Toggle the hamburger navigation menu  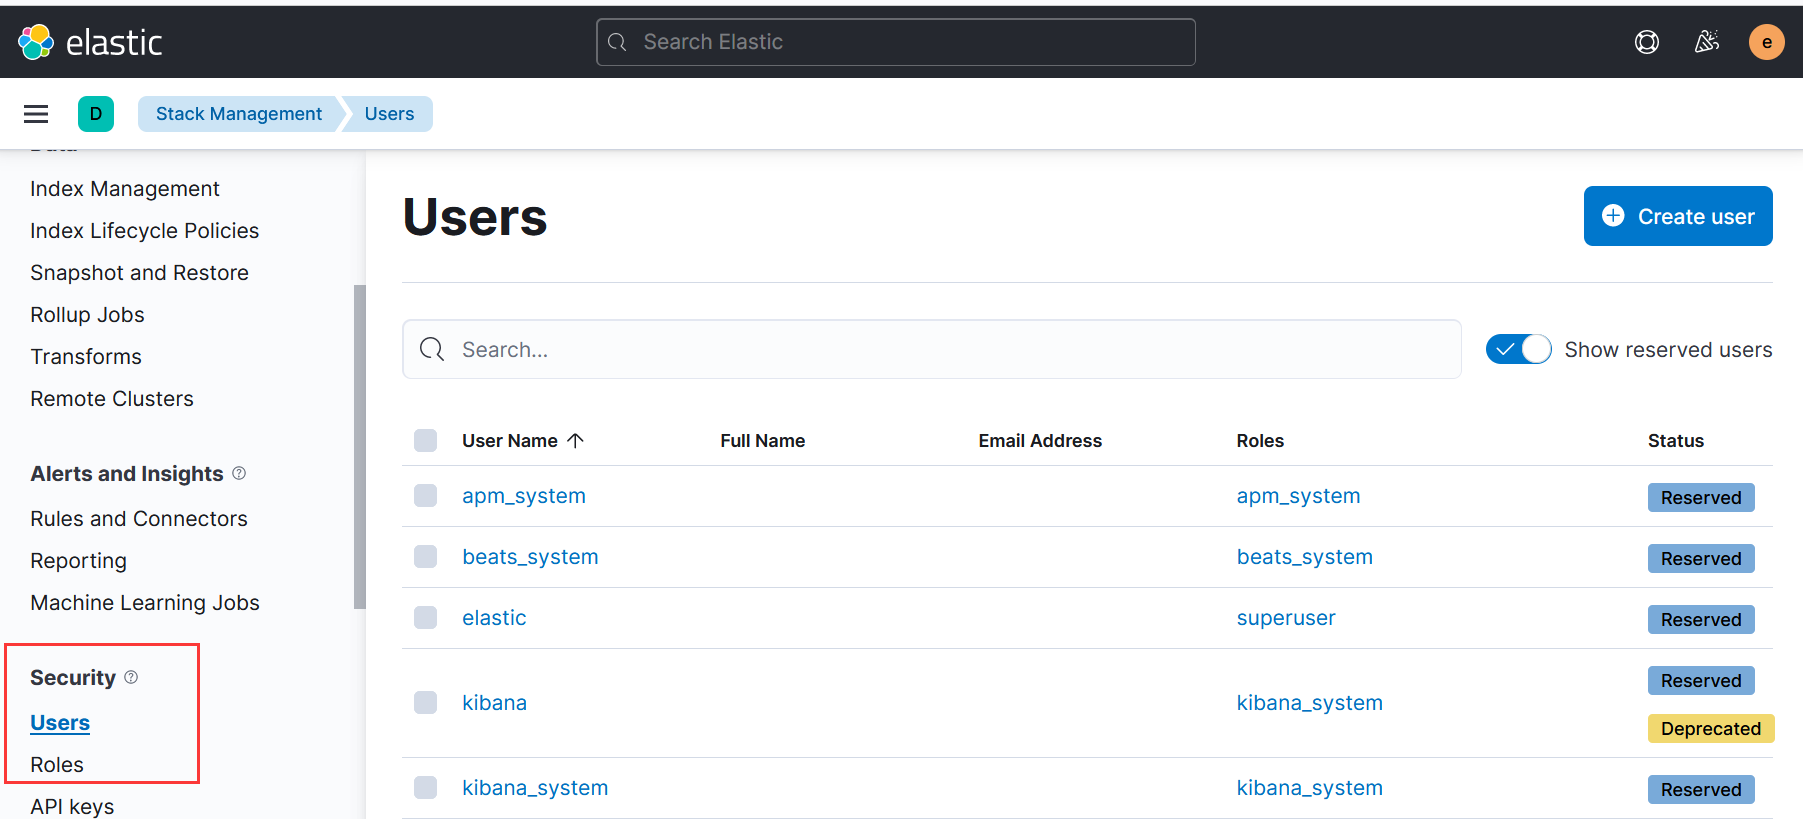click(x=36, y=114)
